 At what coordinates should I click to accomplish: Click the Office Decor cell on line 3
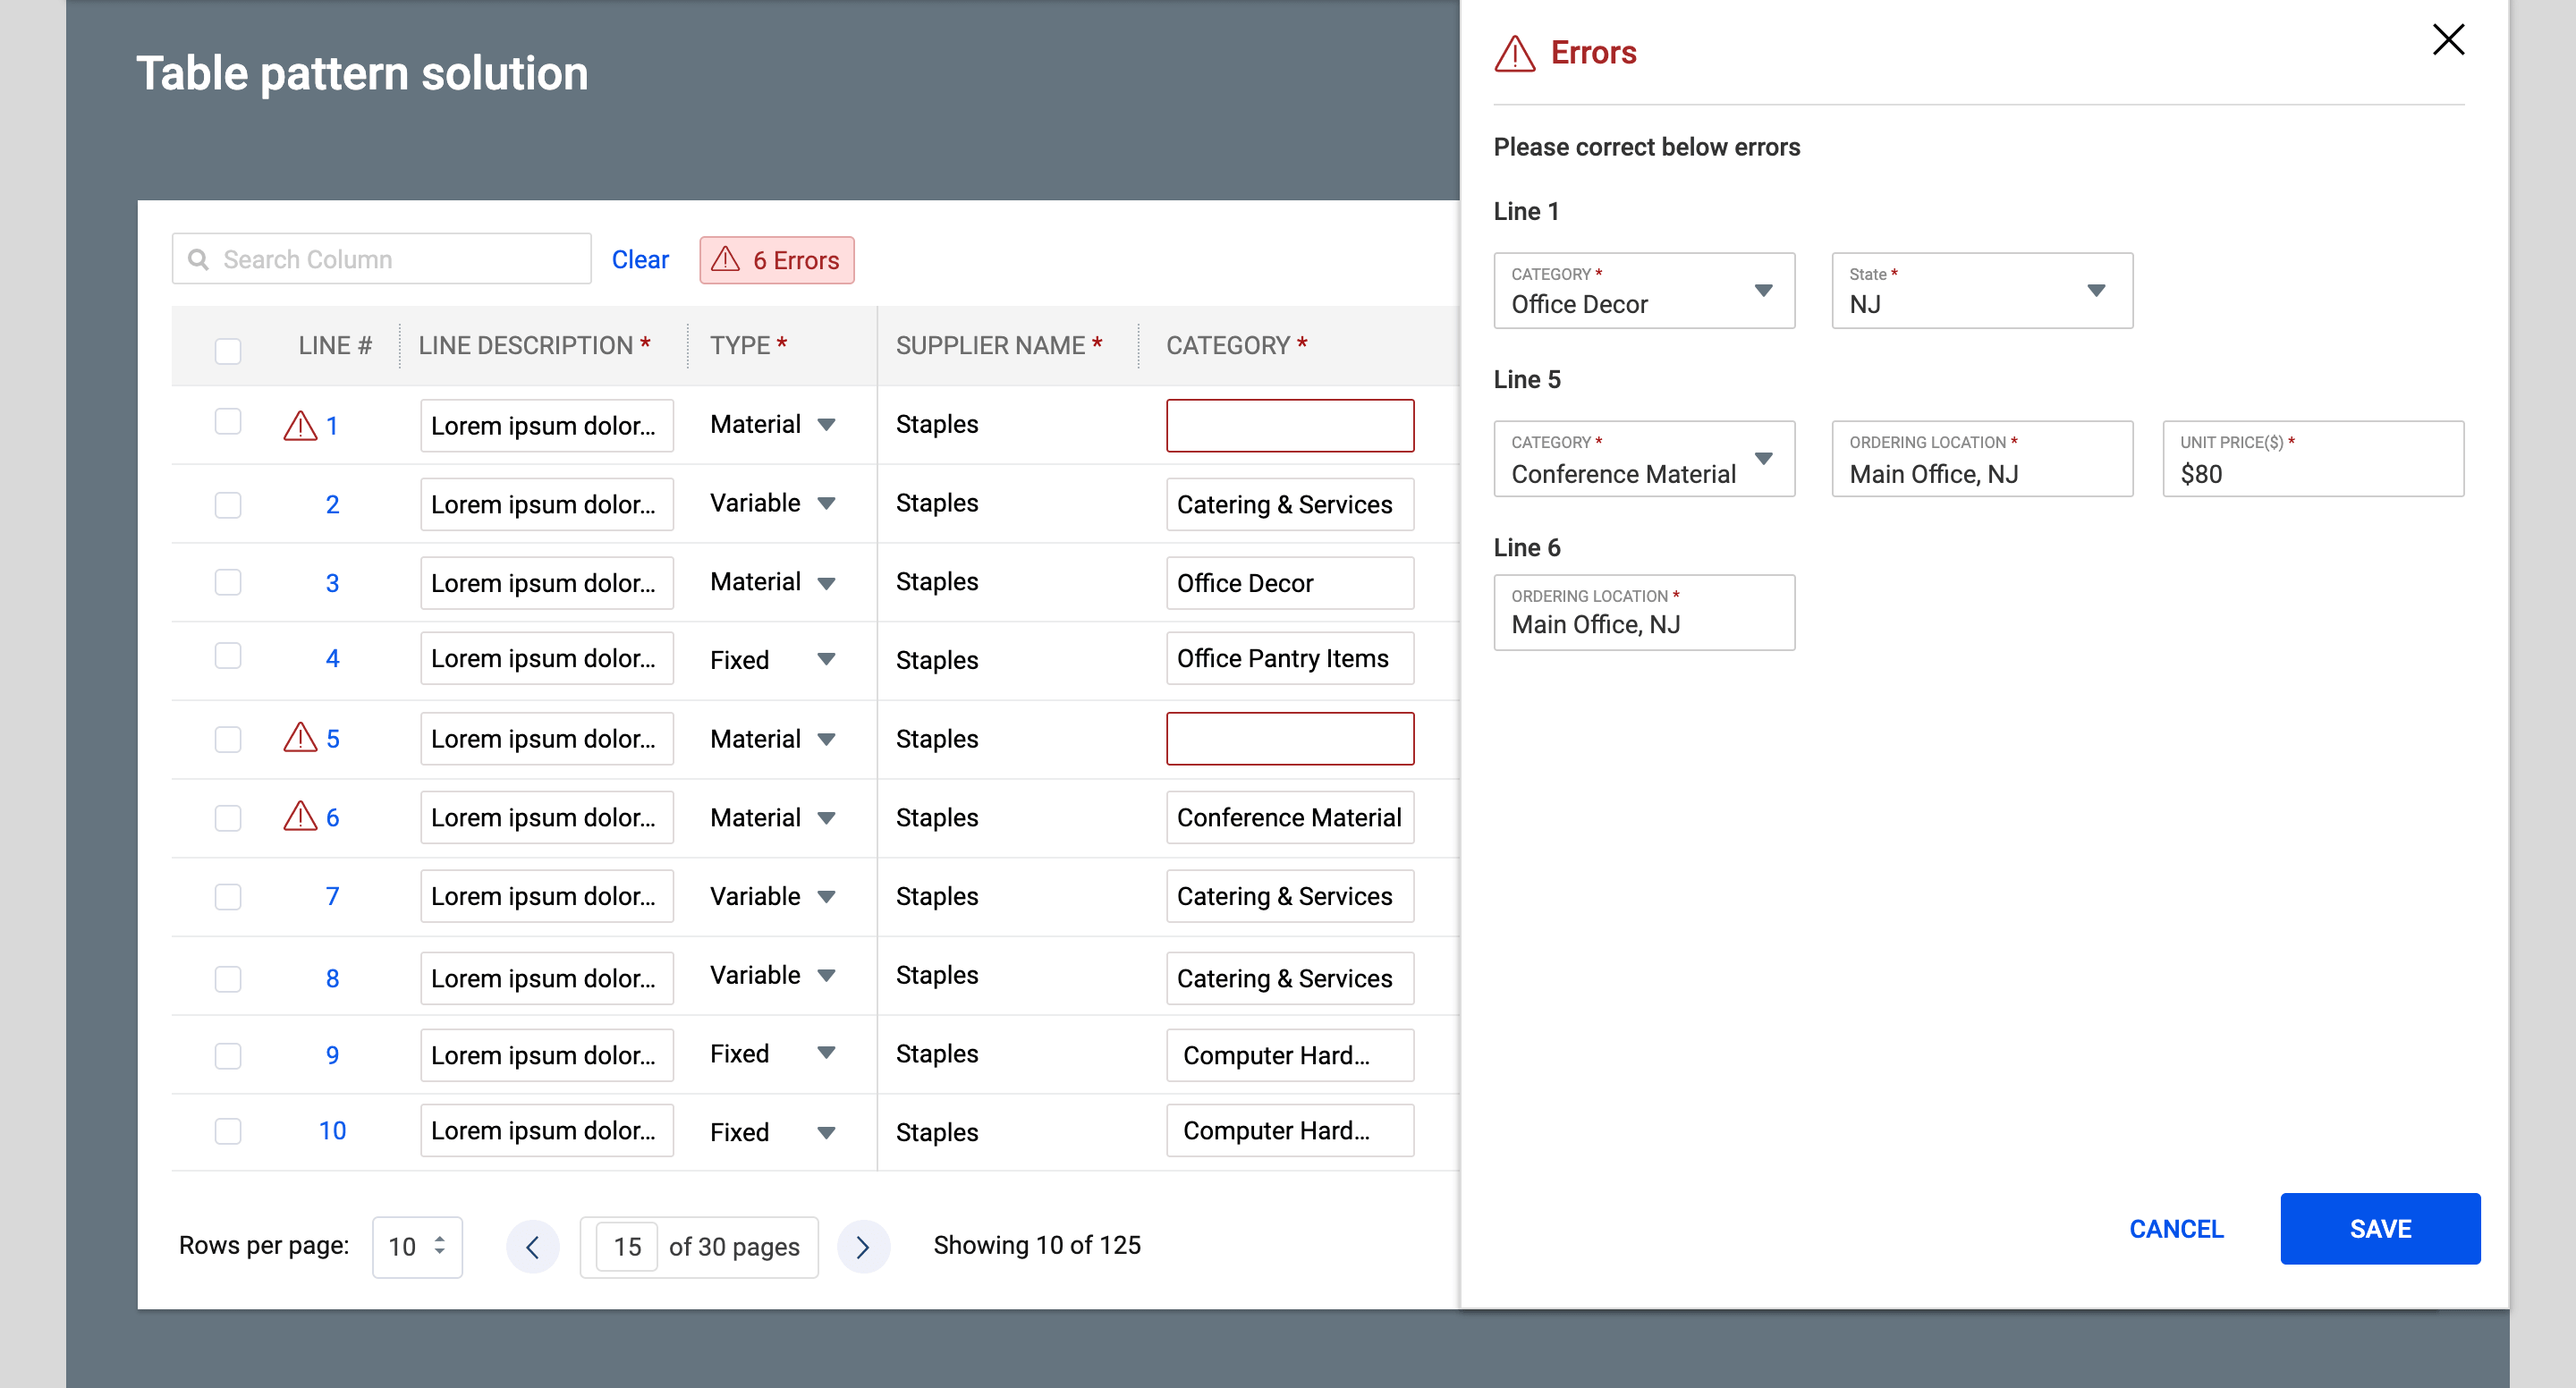[1290, 583]
